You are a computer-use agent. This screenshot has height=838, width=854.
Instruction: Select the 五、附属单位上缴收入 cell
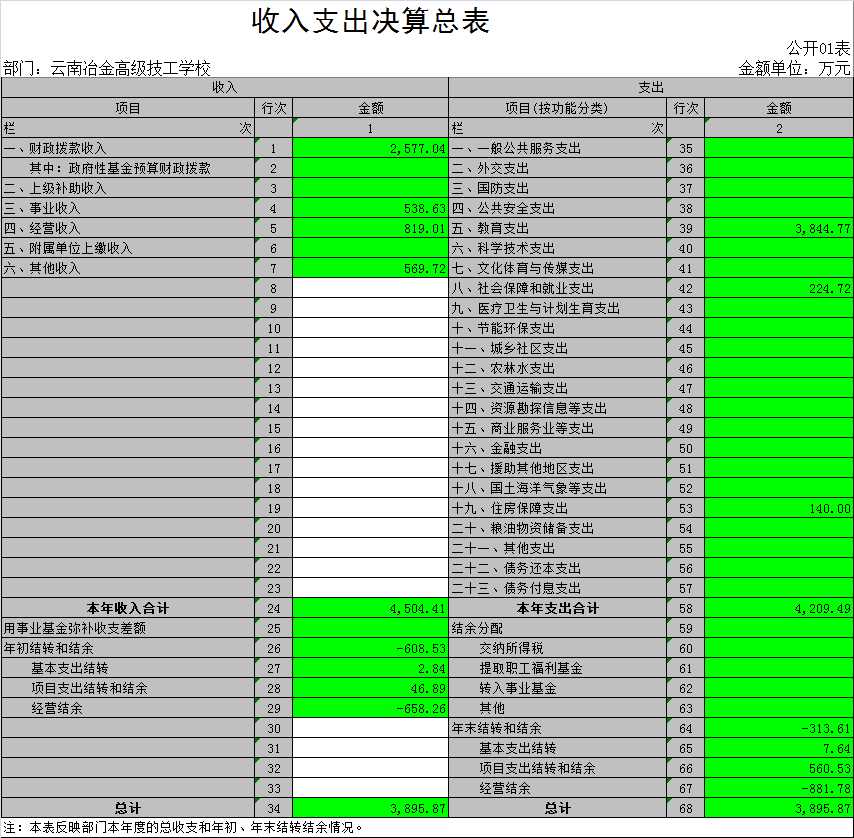(x=128, y=248)
